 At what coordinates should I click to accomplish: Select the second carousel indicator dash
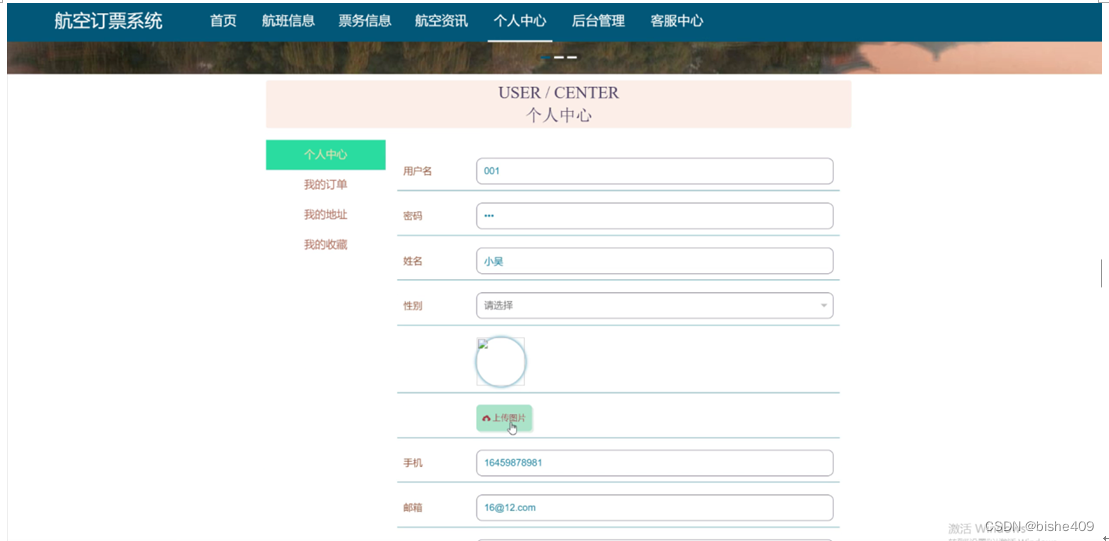tap(559, 57)
